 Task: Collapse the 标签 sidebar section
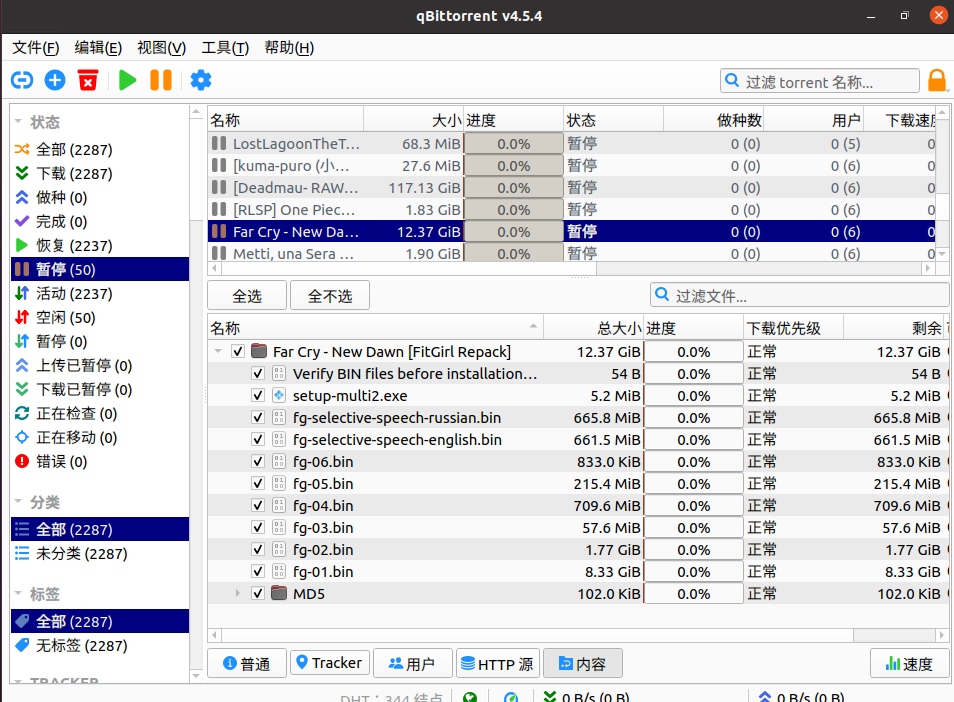[x=18, y=593]
